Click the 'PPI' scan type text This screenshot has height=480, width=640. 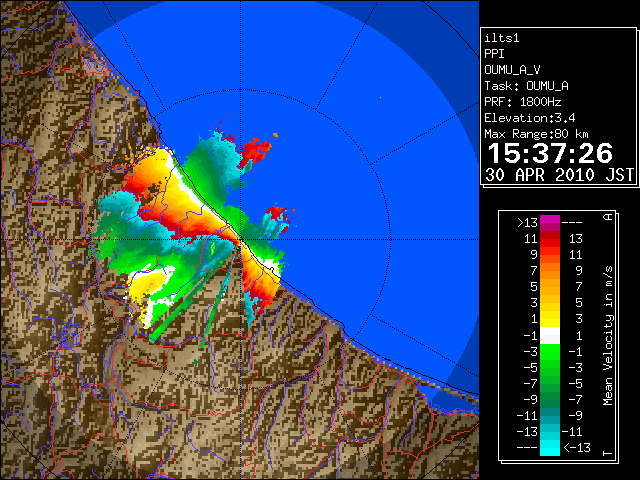click(494, 54)
